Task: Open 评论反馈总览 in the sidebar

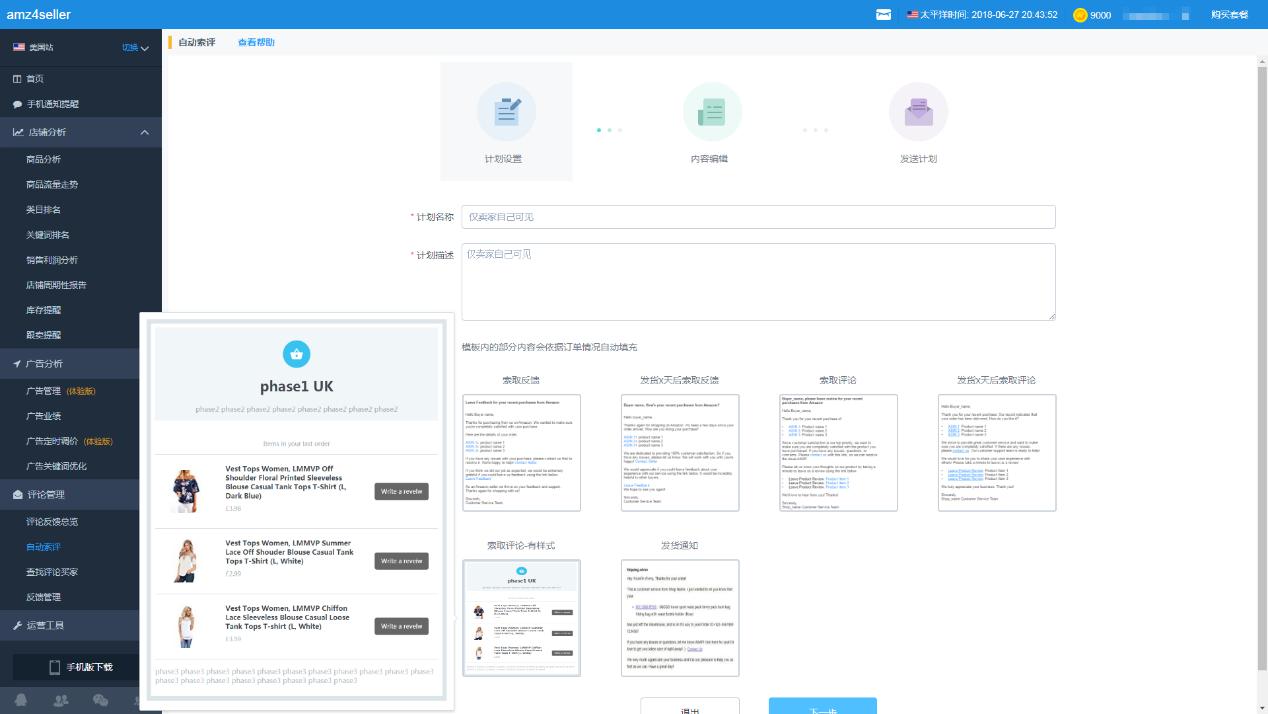Action: point(52,522)
